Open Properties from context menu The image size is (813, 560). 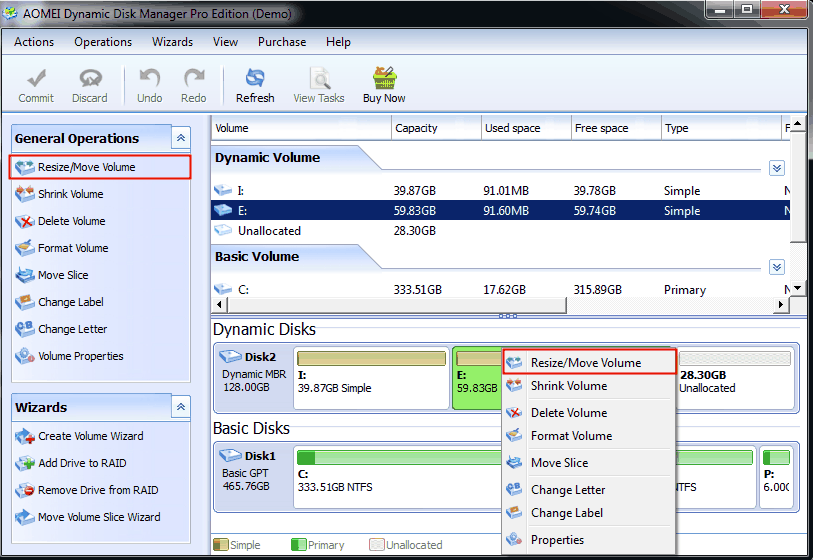click(590, 539)
